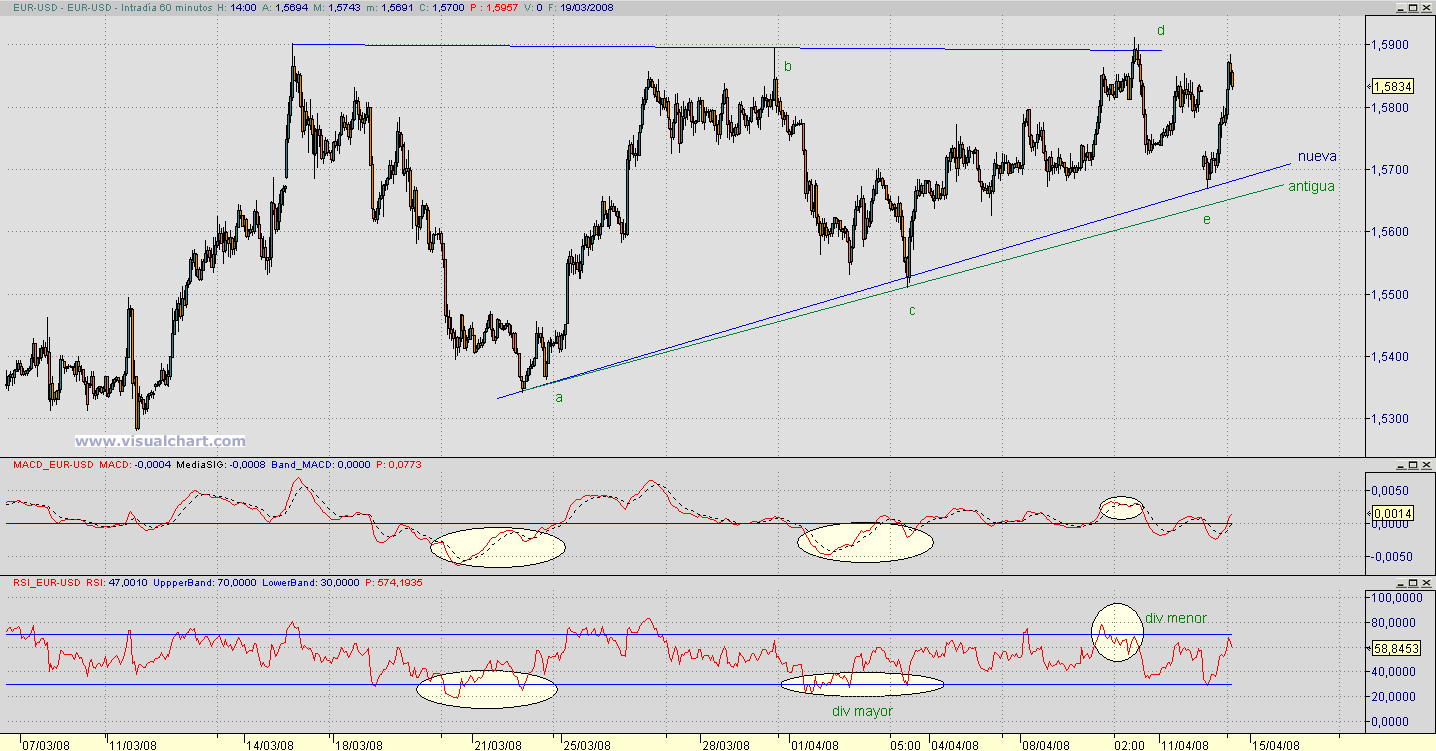
Task: Close the MACD indicator pane
Action: click(1425, 465)
